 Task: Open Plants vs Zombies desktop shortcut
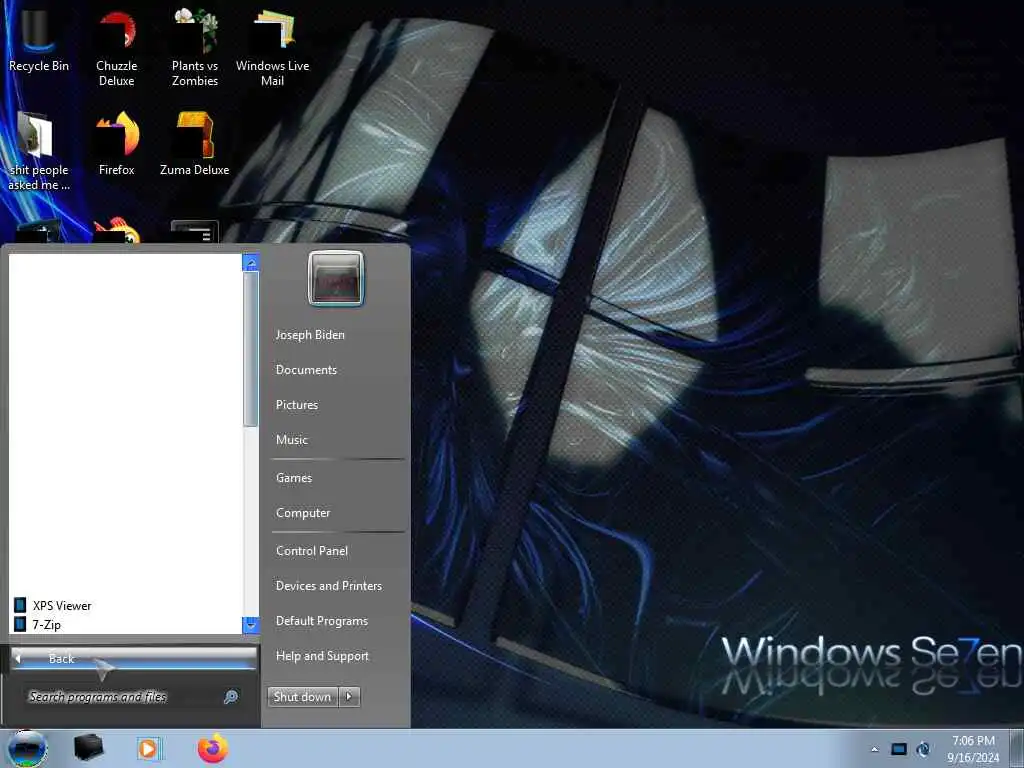(195, 49)
